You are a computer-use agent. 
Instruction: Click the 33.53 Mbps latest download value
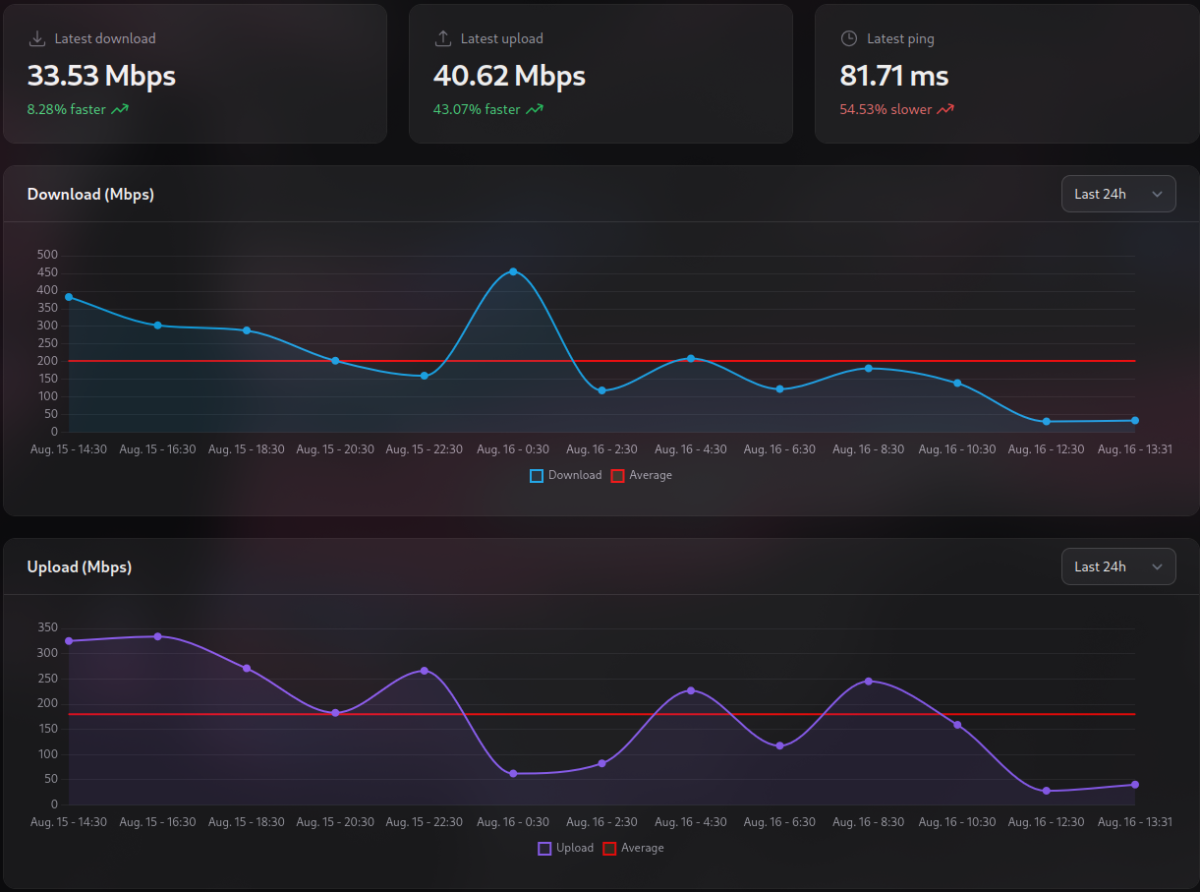(101, 76)
